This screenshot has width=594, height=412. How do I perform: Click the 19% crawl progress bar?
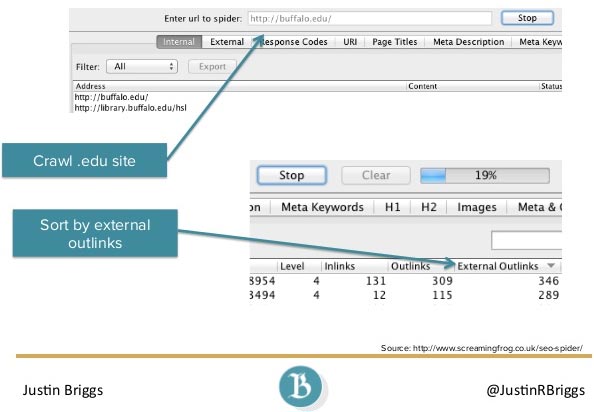485,175
